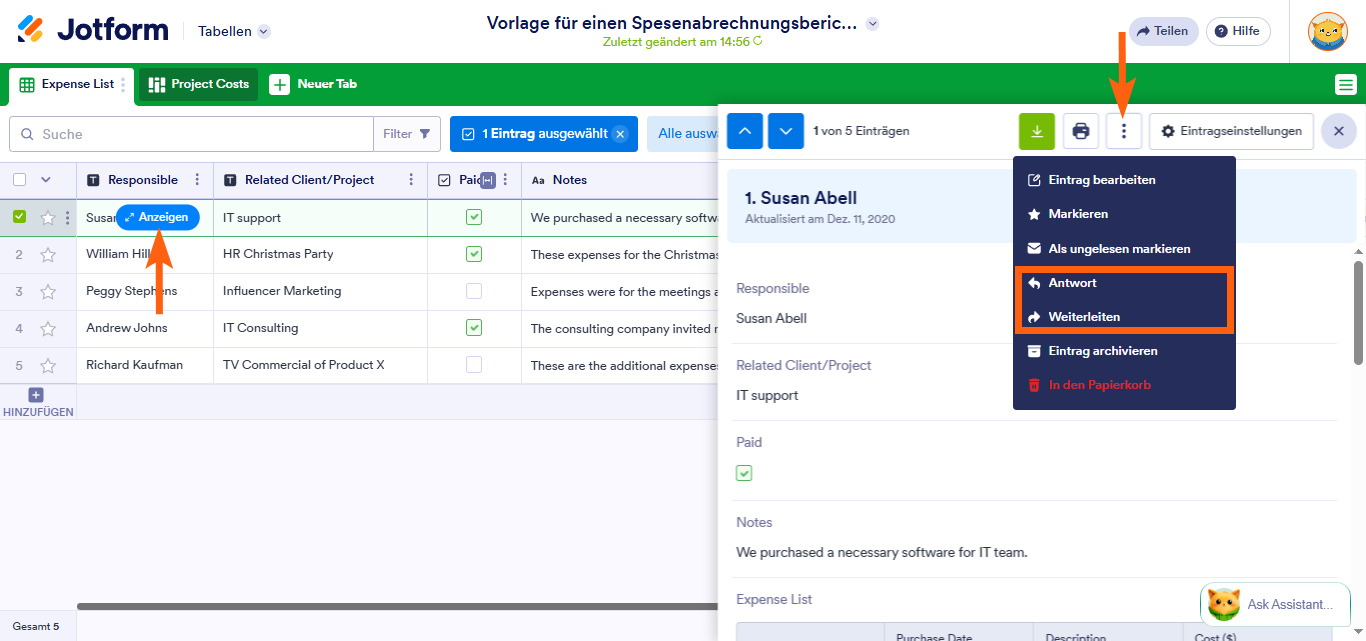Viewport: 1366px width, 641px height.
Task: Open the Filter dropdown
Action: click(x=407, y=133)
